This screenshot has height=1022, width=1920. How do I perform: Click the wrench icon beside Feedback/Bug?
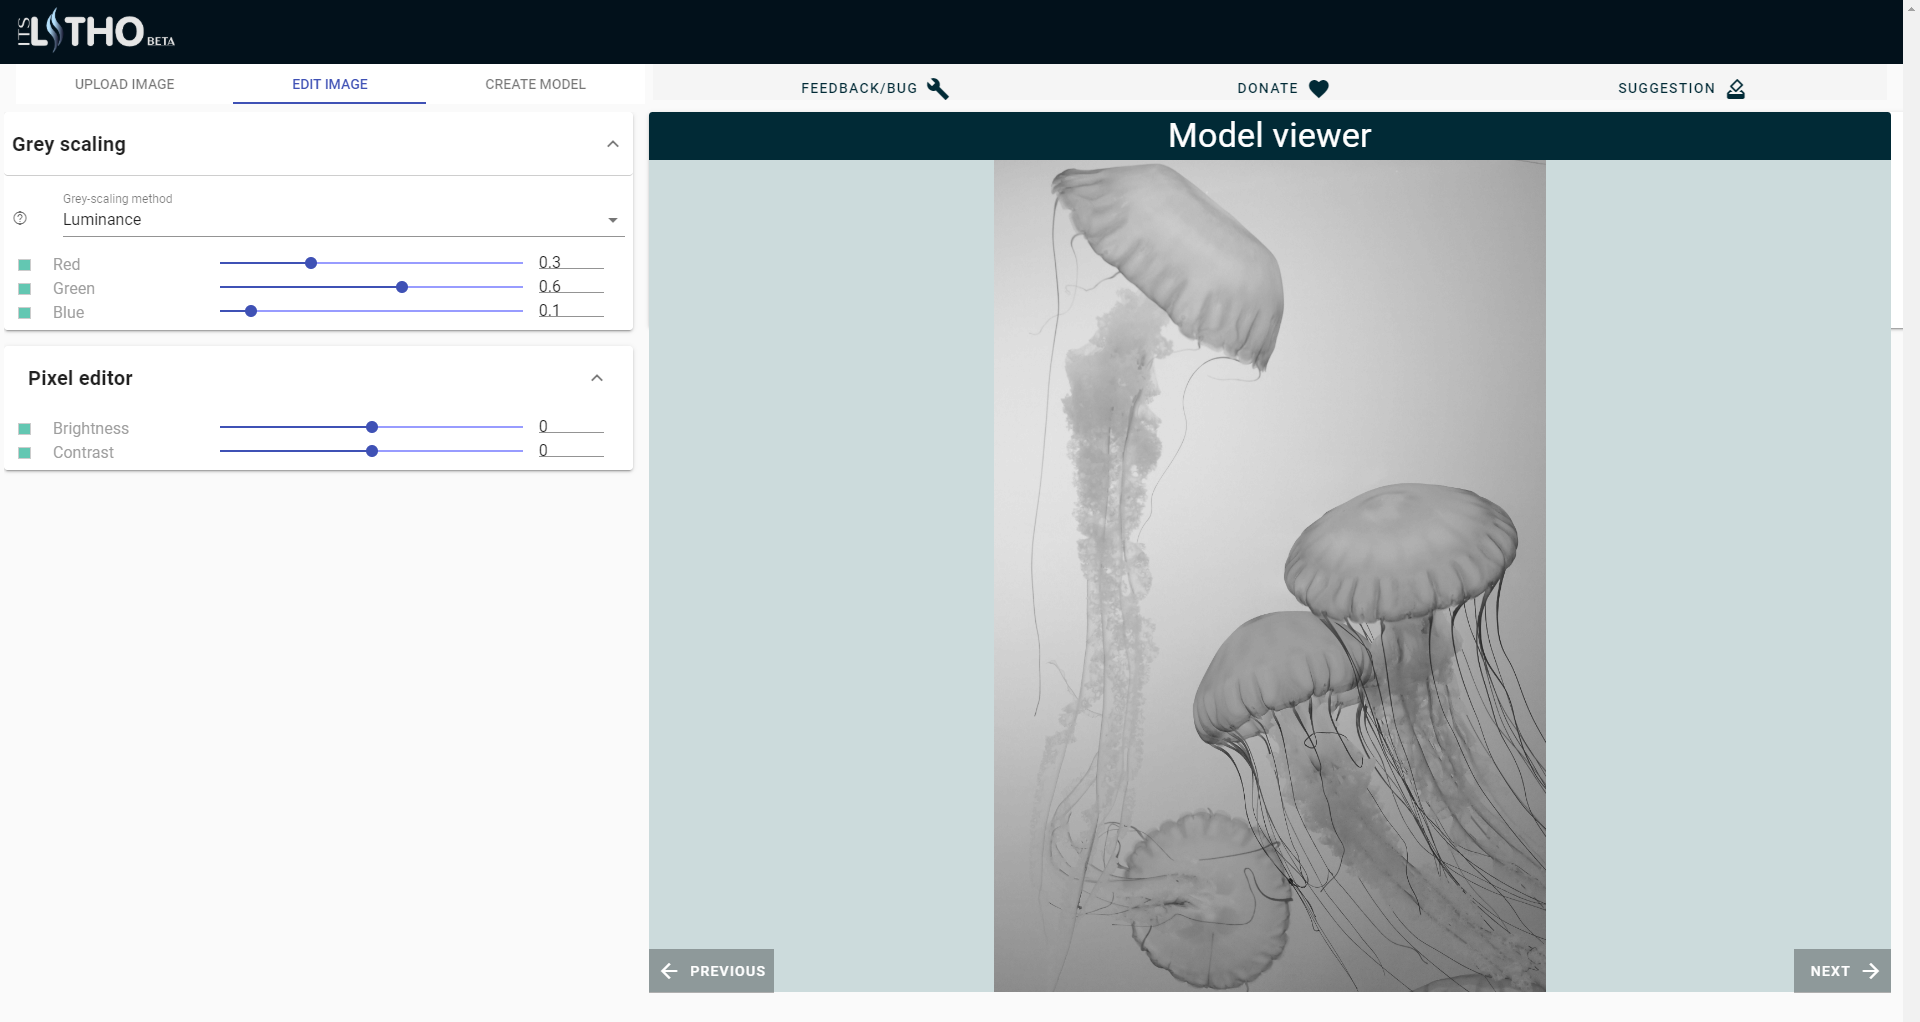click(937, 88)
